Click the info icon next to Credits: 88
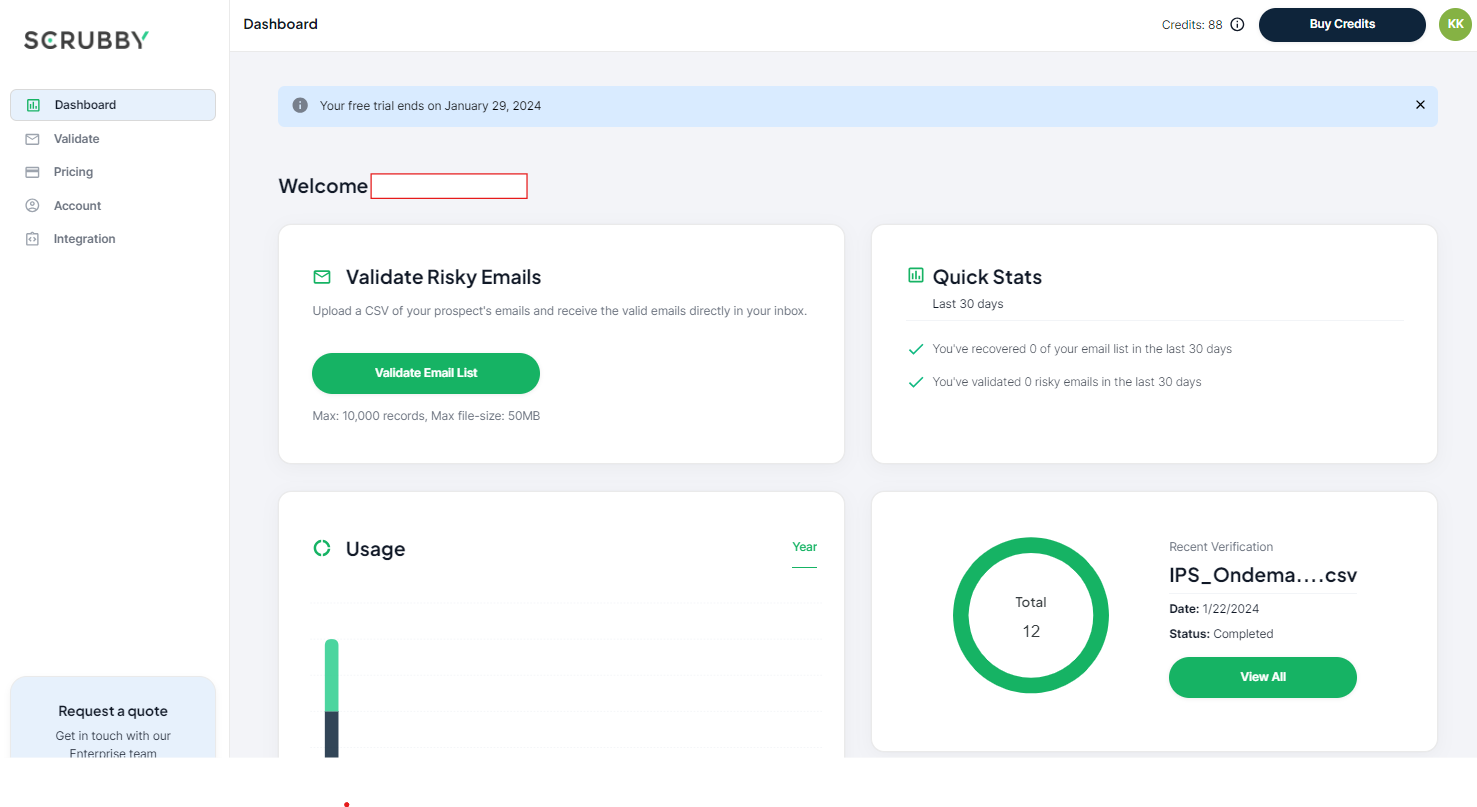This screenshot has width=1477, height=807. point(1237,24)
